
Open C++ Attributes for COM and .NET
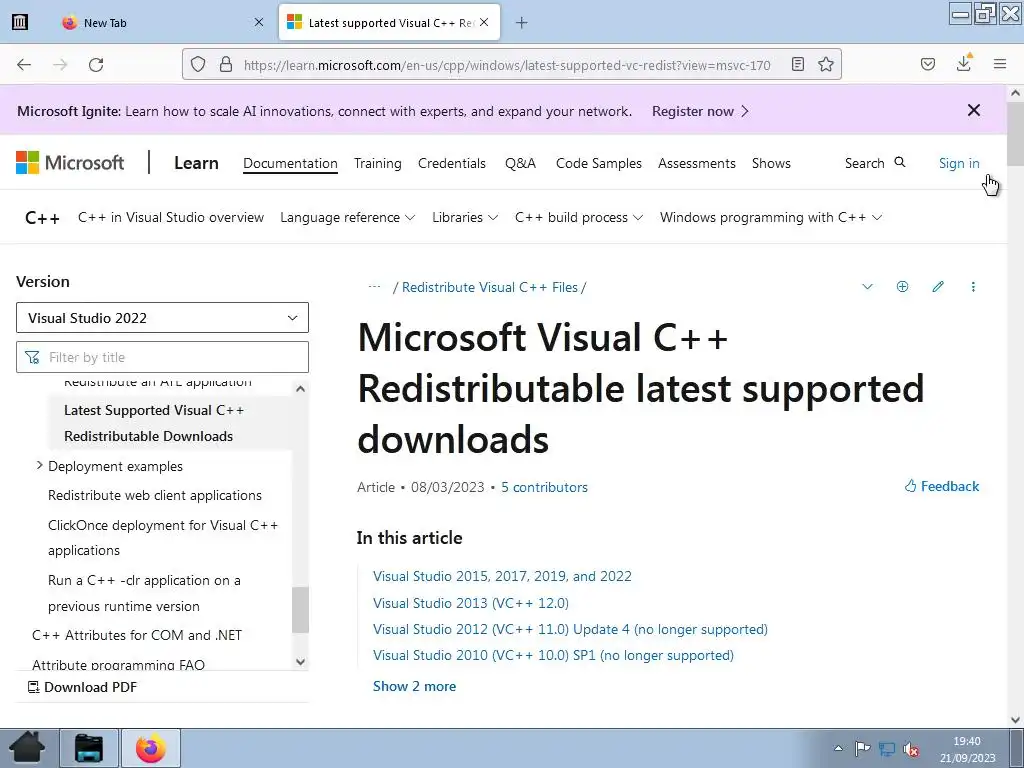(137, 635)
